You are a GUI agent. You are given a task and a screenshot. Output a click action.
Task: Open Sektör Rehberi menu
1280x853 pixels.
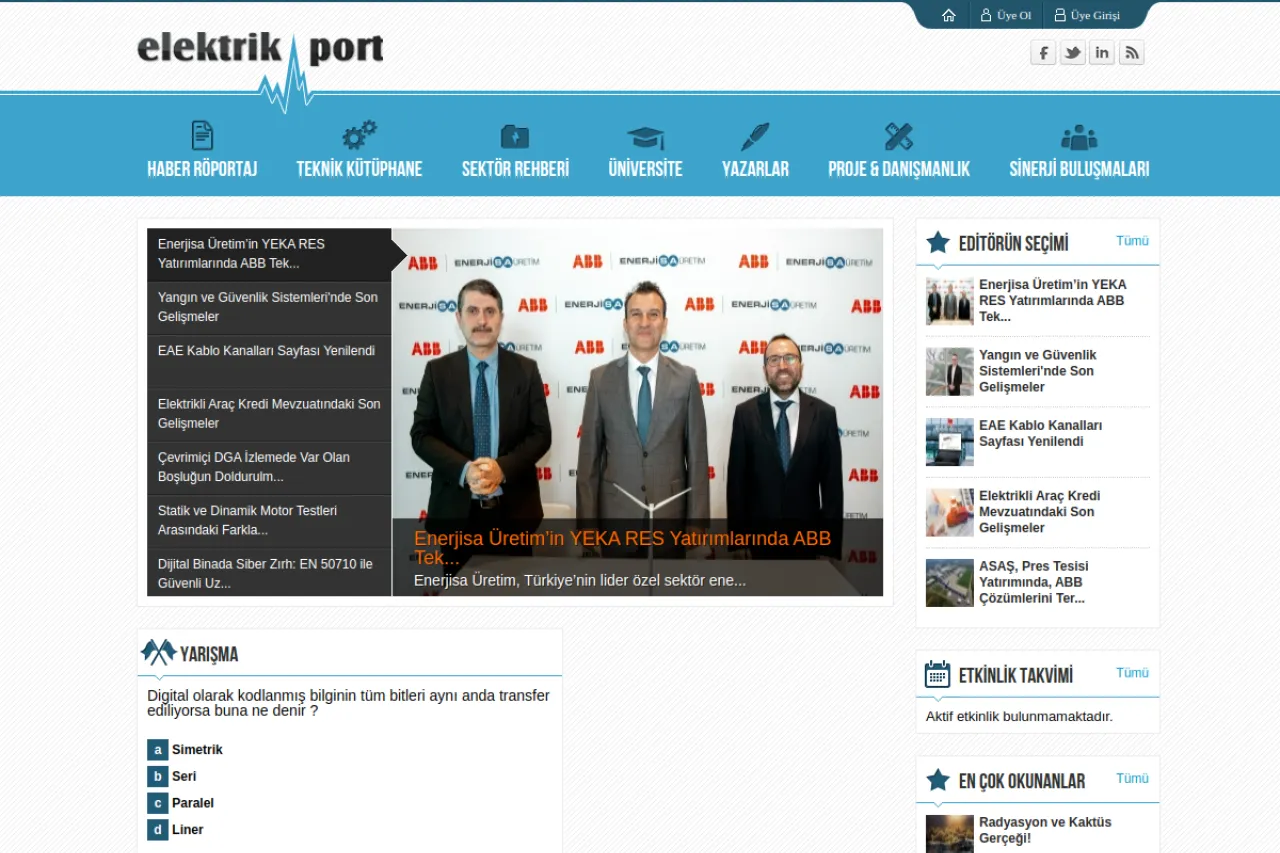[x=515, y=169]
